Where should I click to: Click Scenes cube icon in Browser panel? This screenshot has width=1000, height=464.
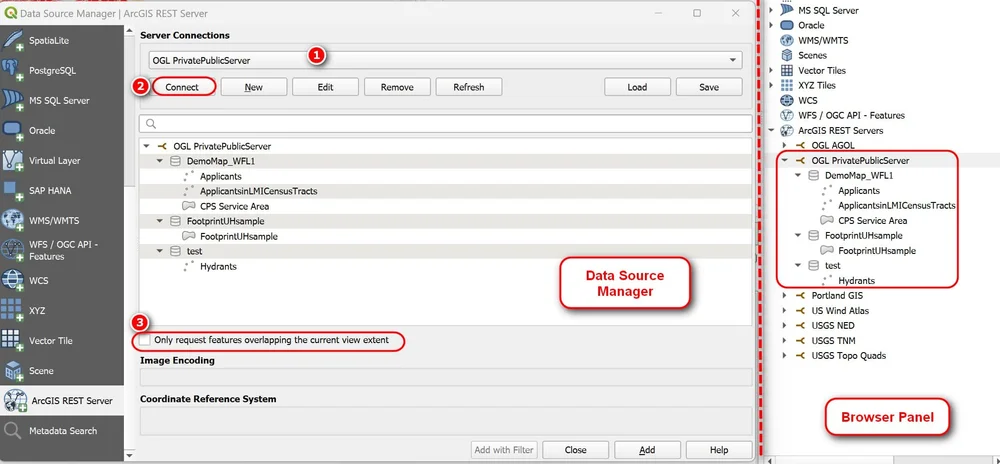point(786,55)
